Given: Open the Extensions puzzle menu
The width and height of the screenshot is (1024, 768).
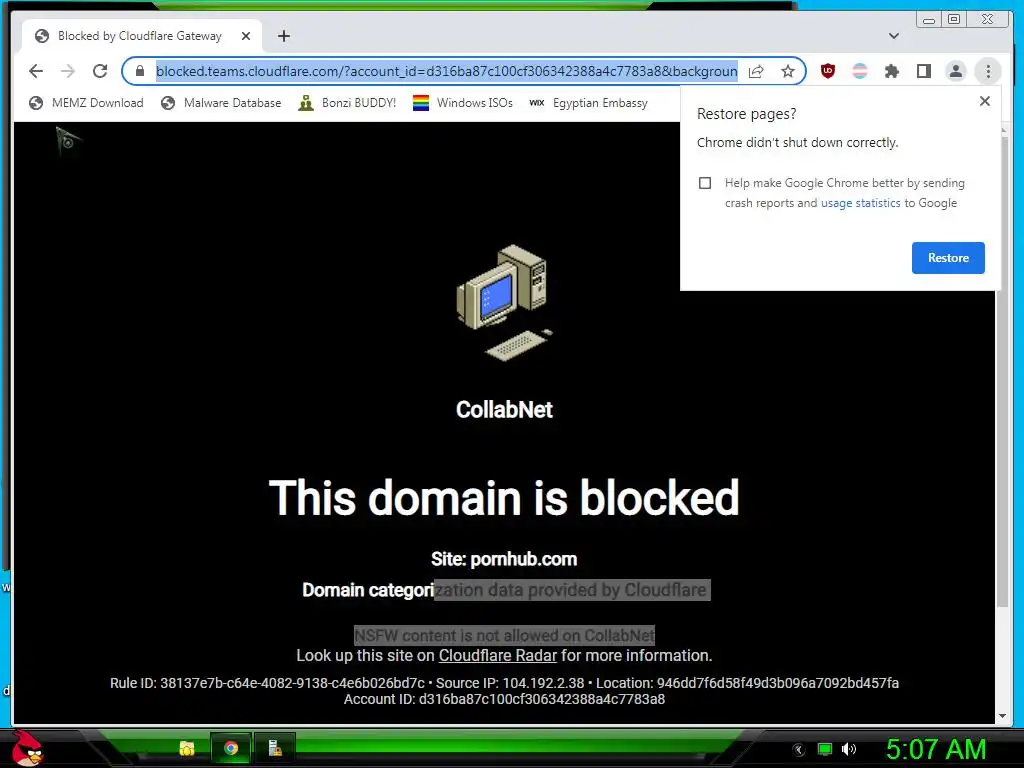Looking at the screenshot, I should 892,71.
